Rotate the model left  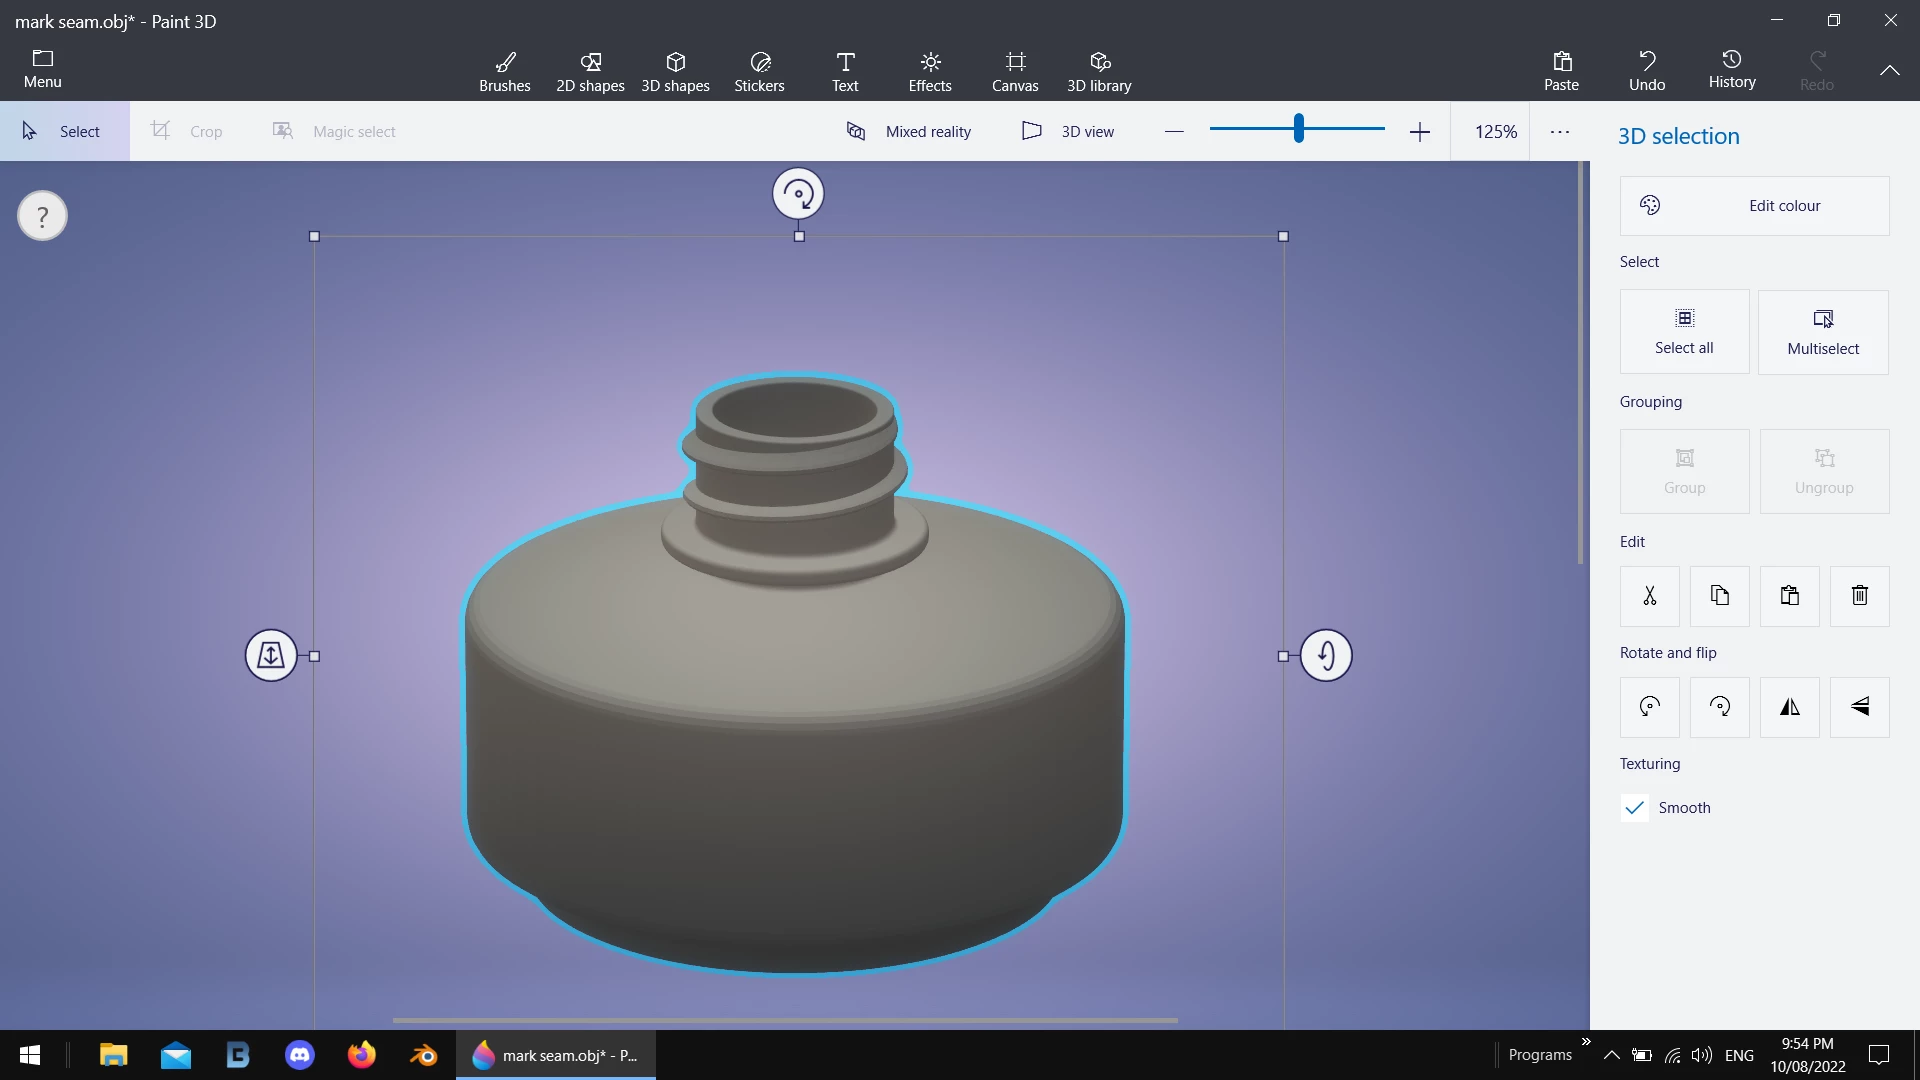tap(1649, 707)
